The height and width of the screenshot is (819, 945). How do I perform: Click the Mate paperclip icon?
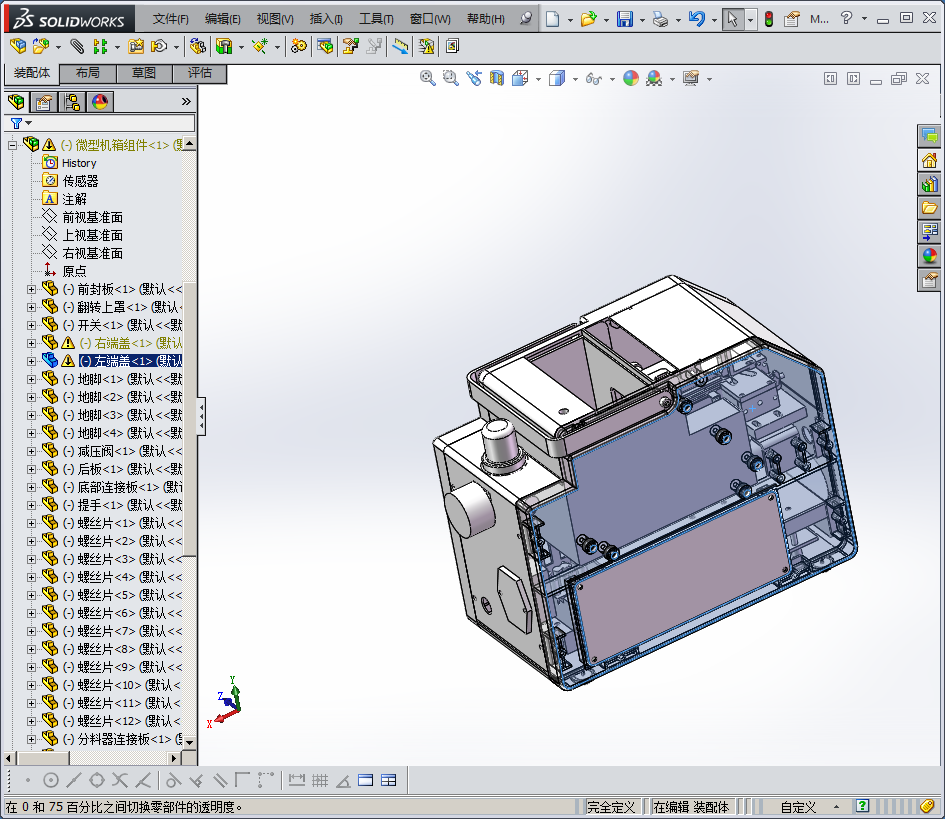click(77, 46)
